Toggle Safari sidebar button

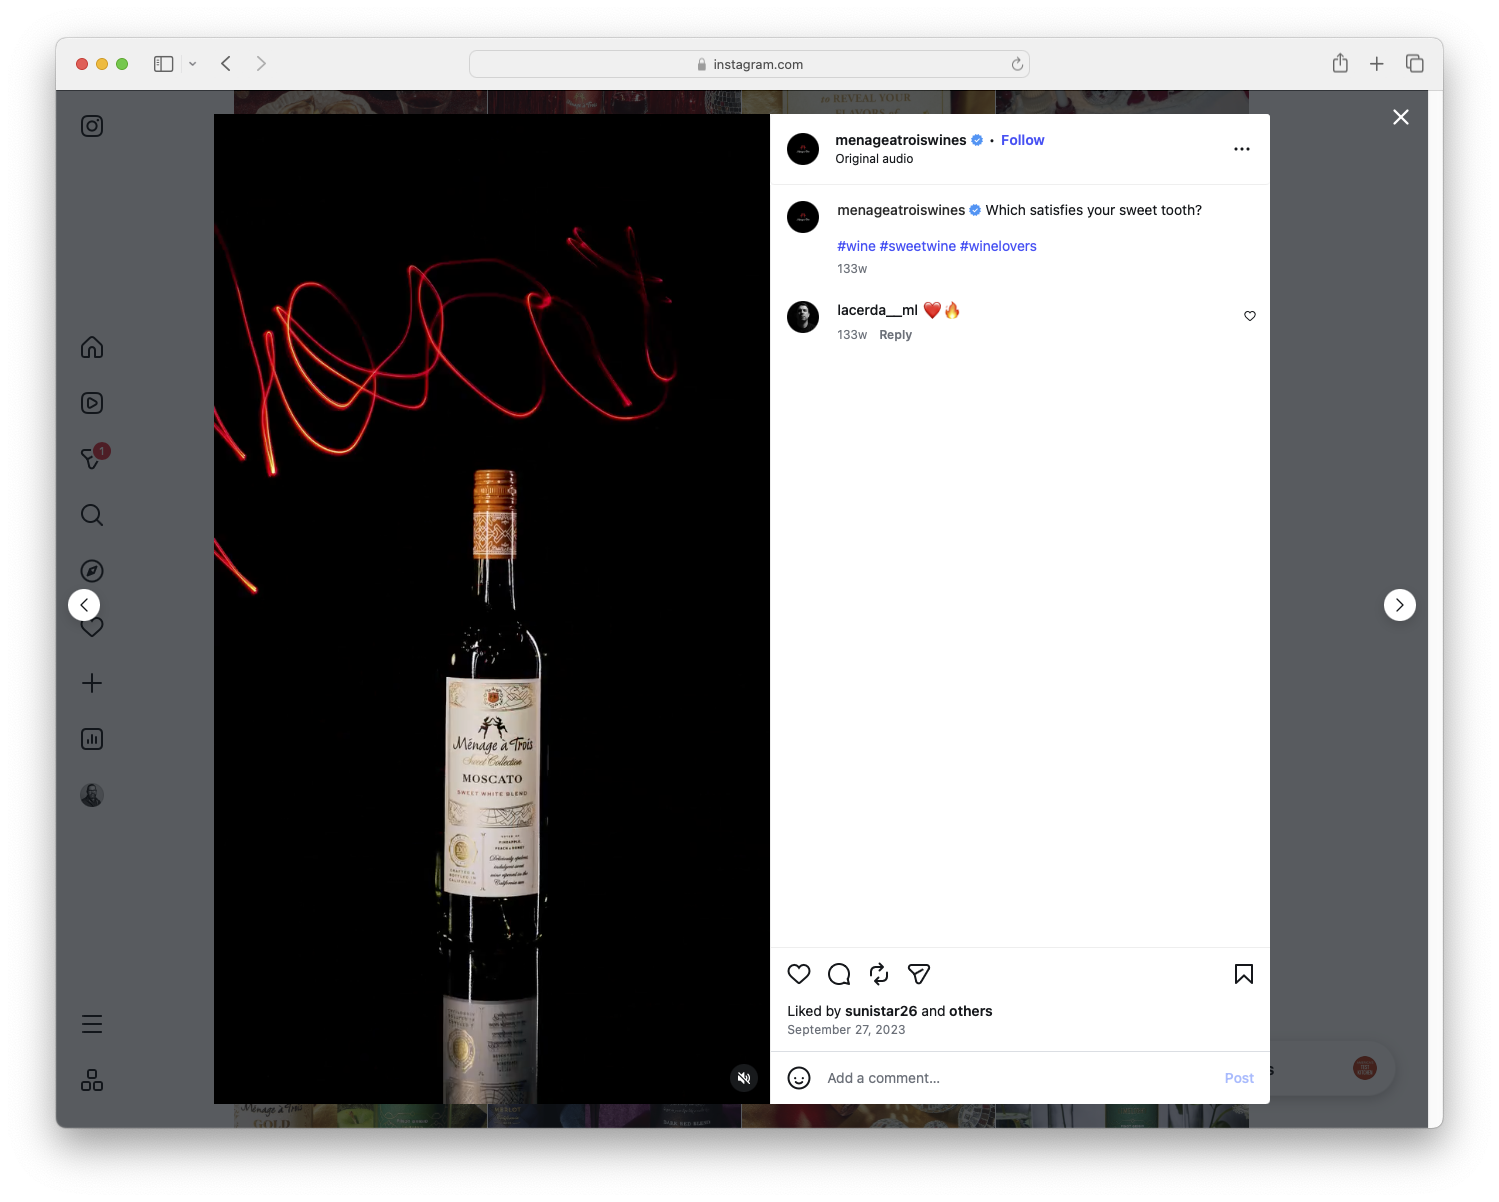pyautogui.click(x=164, y=64)
